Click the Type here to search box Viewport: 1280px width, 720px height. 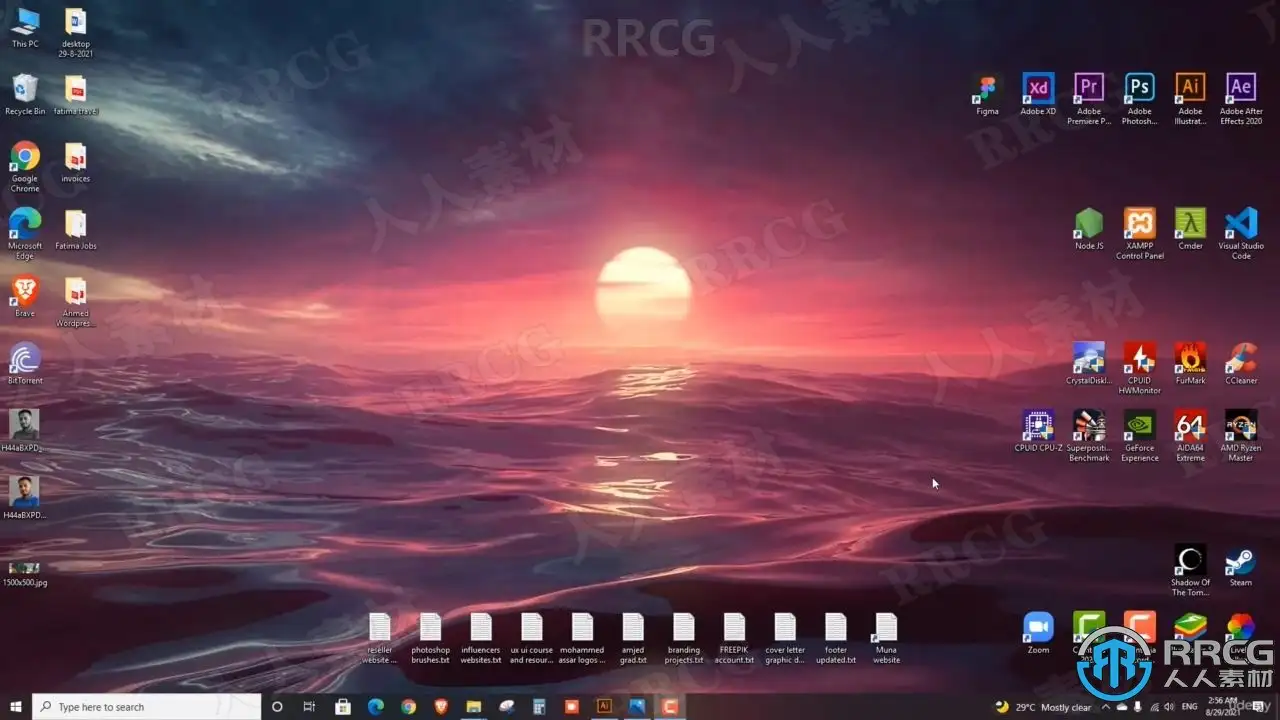coord(146,707)
